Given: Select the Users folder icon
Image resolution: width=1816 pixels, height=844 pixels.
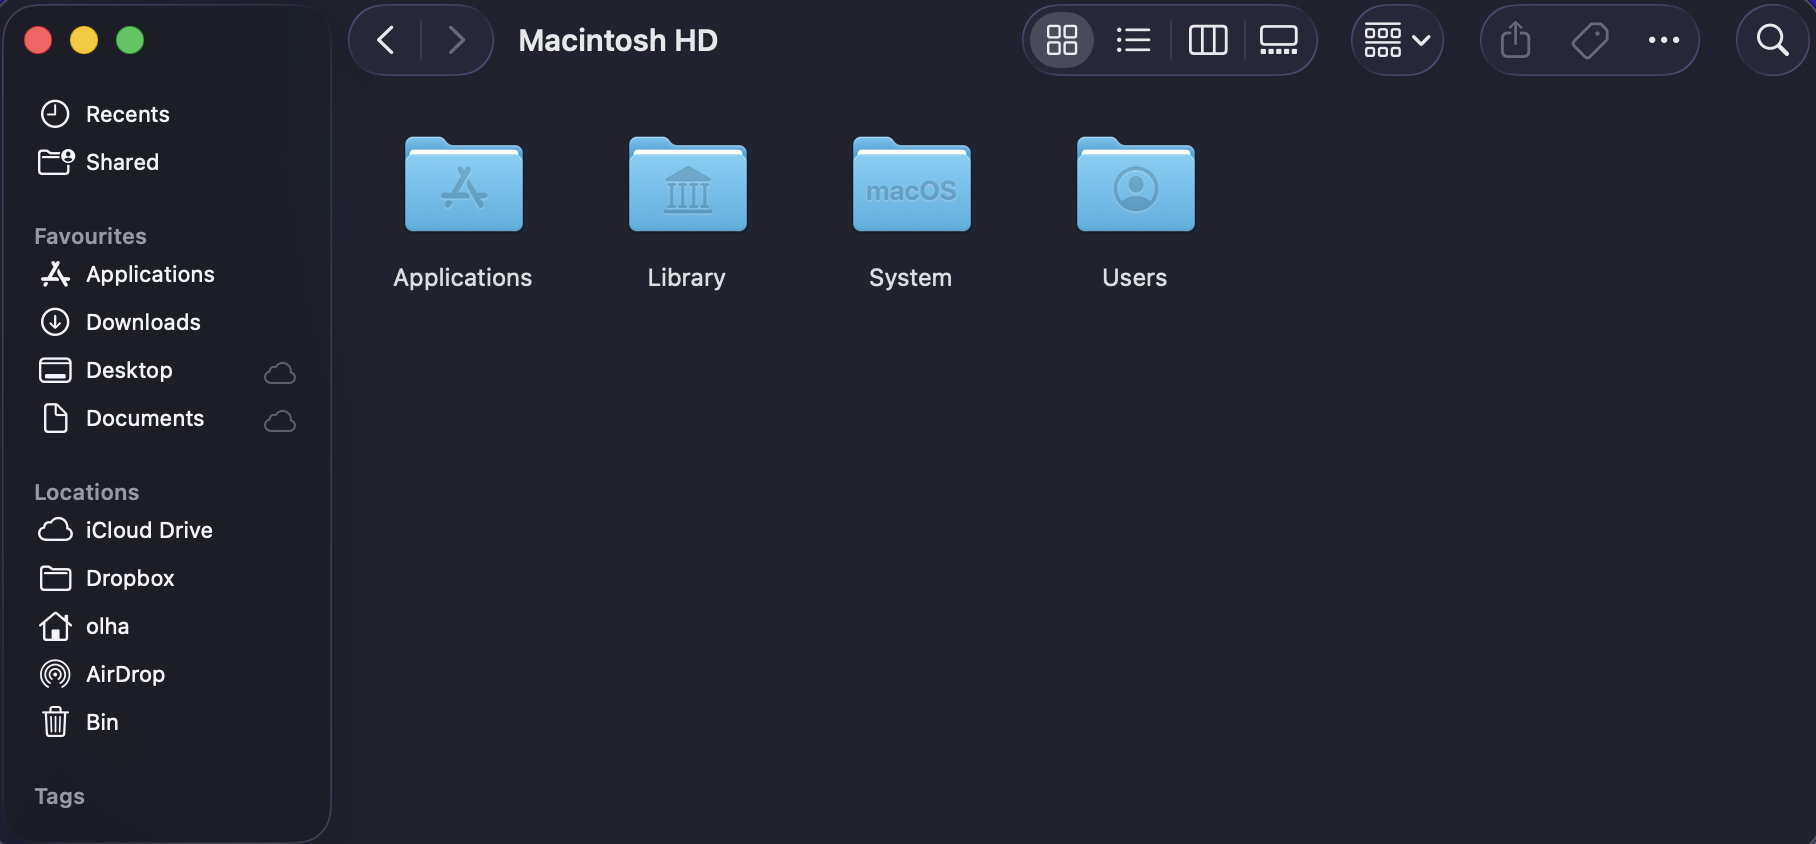Looking at the screenshot, I should click(x=1136, y=184).
